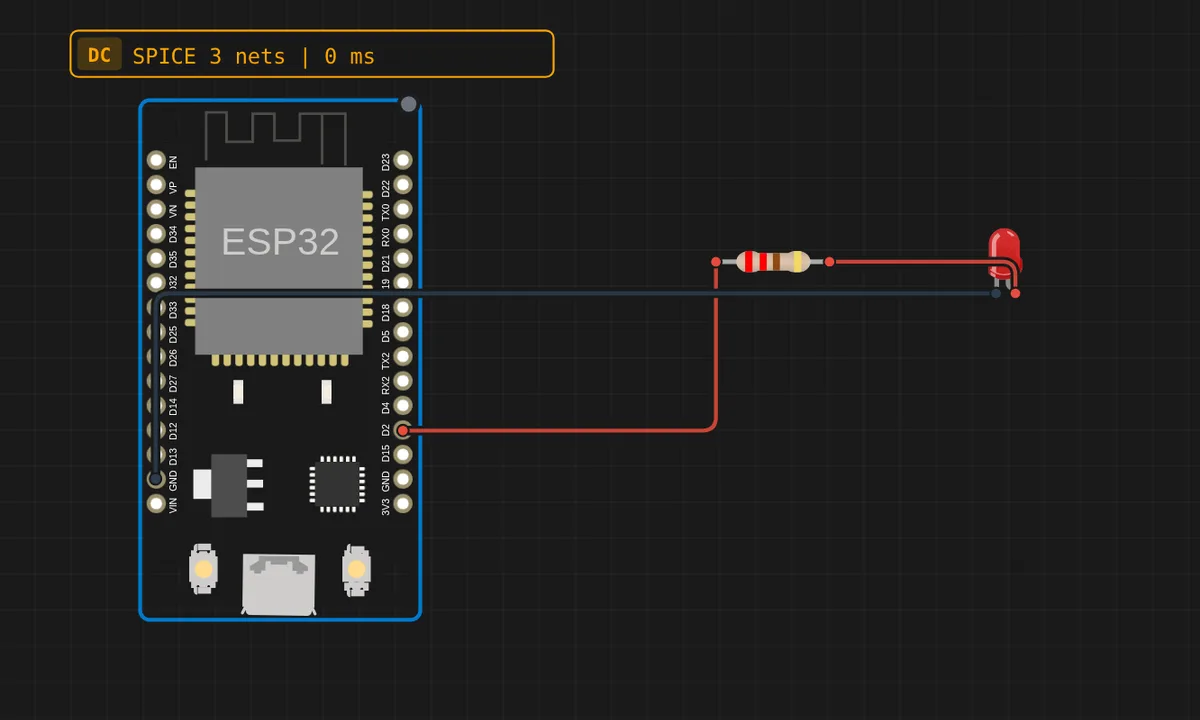Click the ESP32 chip module label

[x=280, y=242]
